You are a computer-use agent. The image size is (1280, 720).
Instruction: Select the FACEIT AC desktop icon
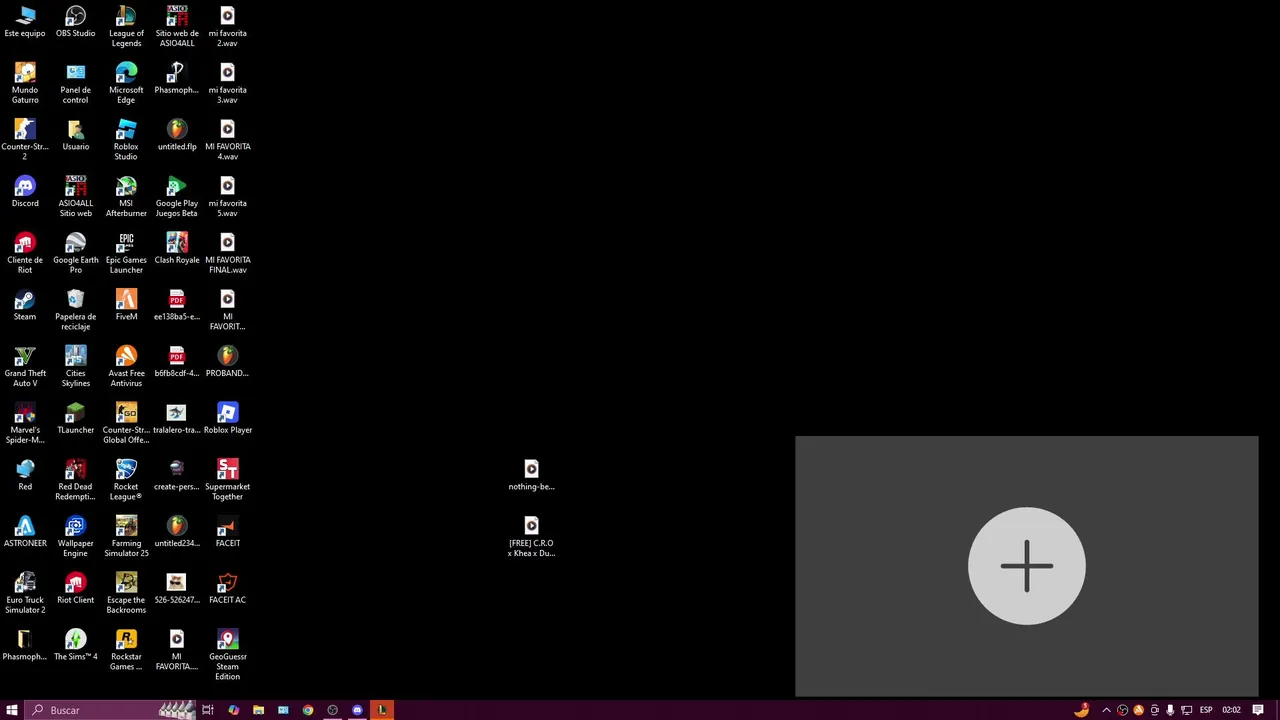(227, 589)
